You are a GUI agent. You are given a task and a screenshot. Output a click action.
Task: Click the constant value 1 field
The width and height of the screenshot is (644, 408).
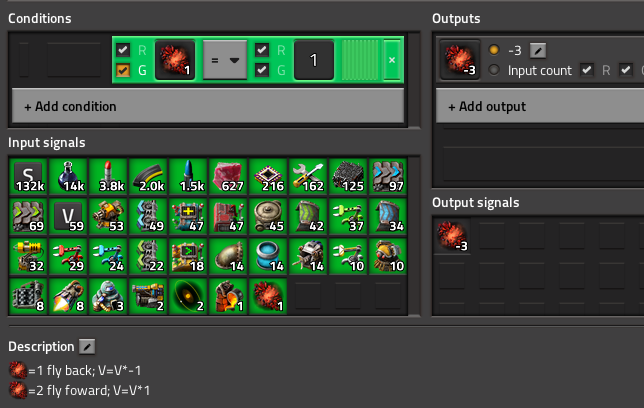point(314,60)
